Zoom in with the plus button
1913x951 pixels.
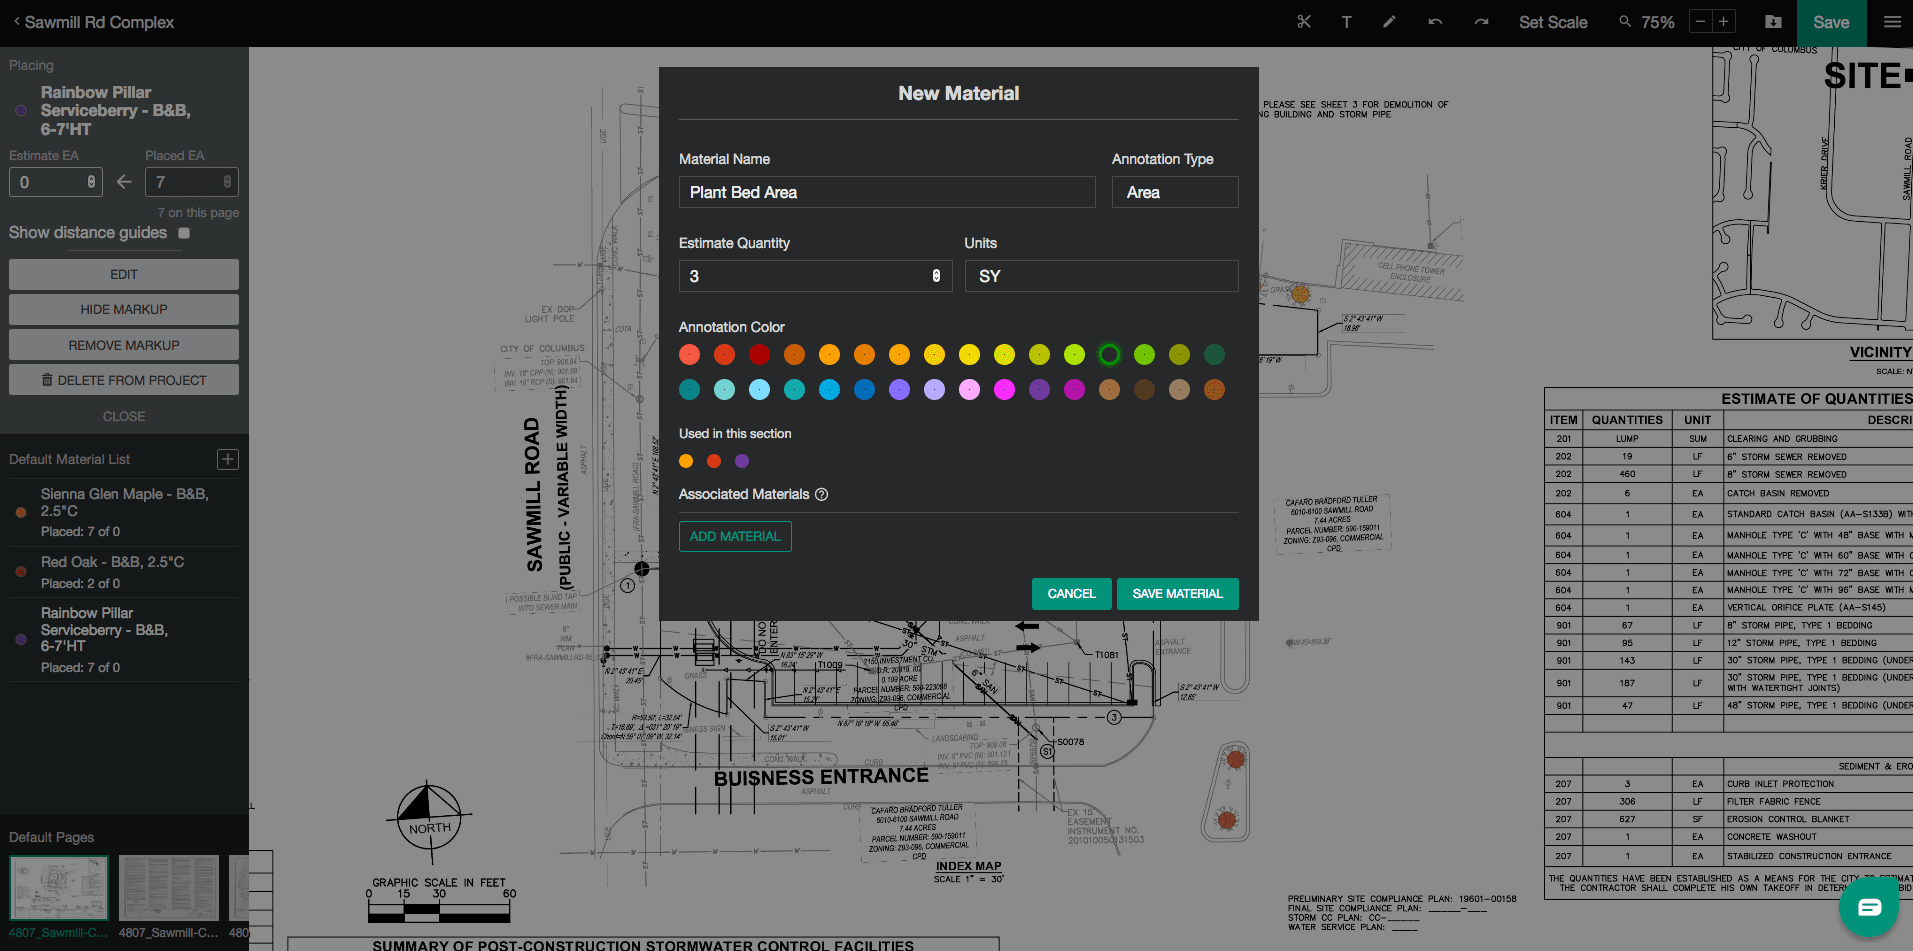[x=1723, y=21]
